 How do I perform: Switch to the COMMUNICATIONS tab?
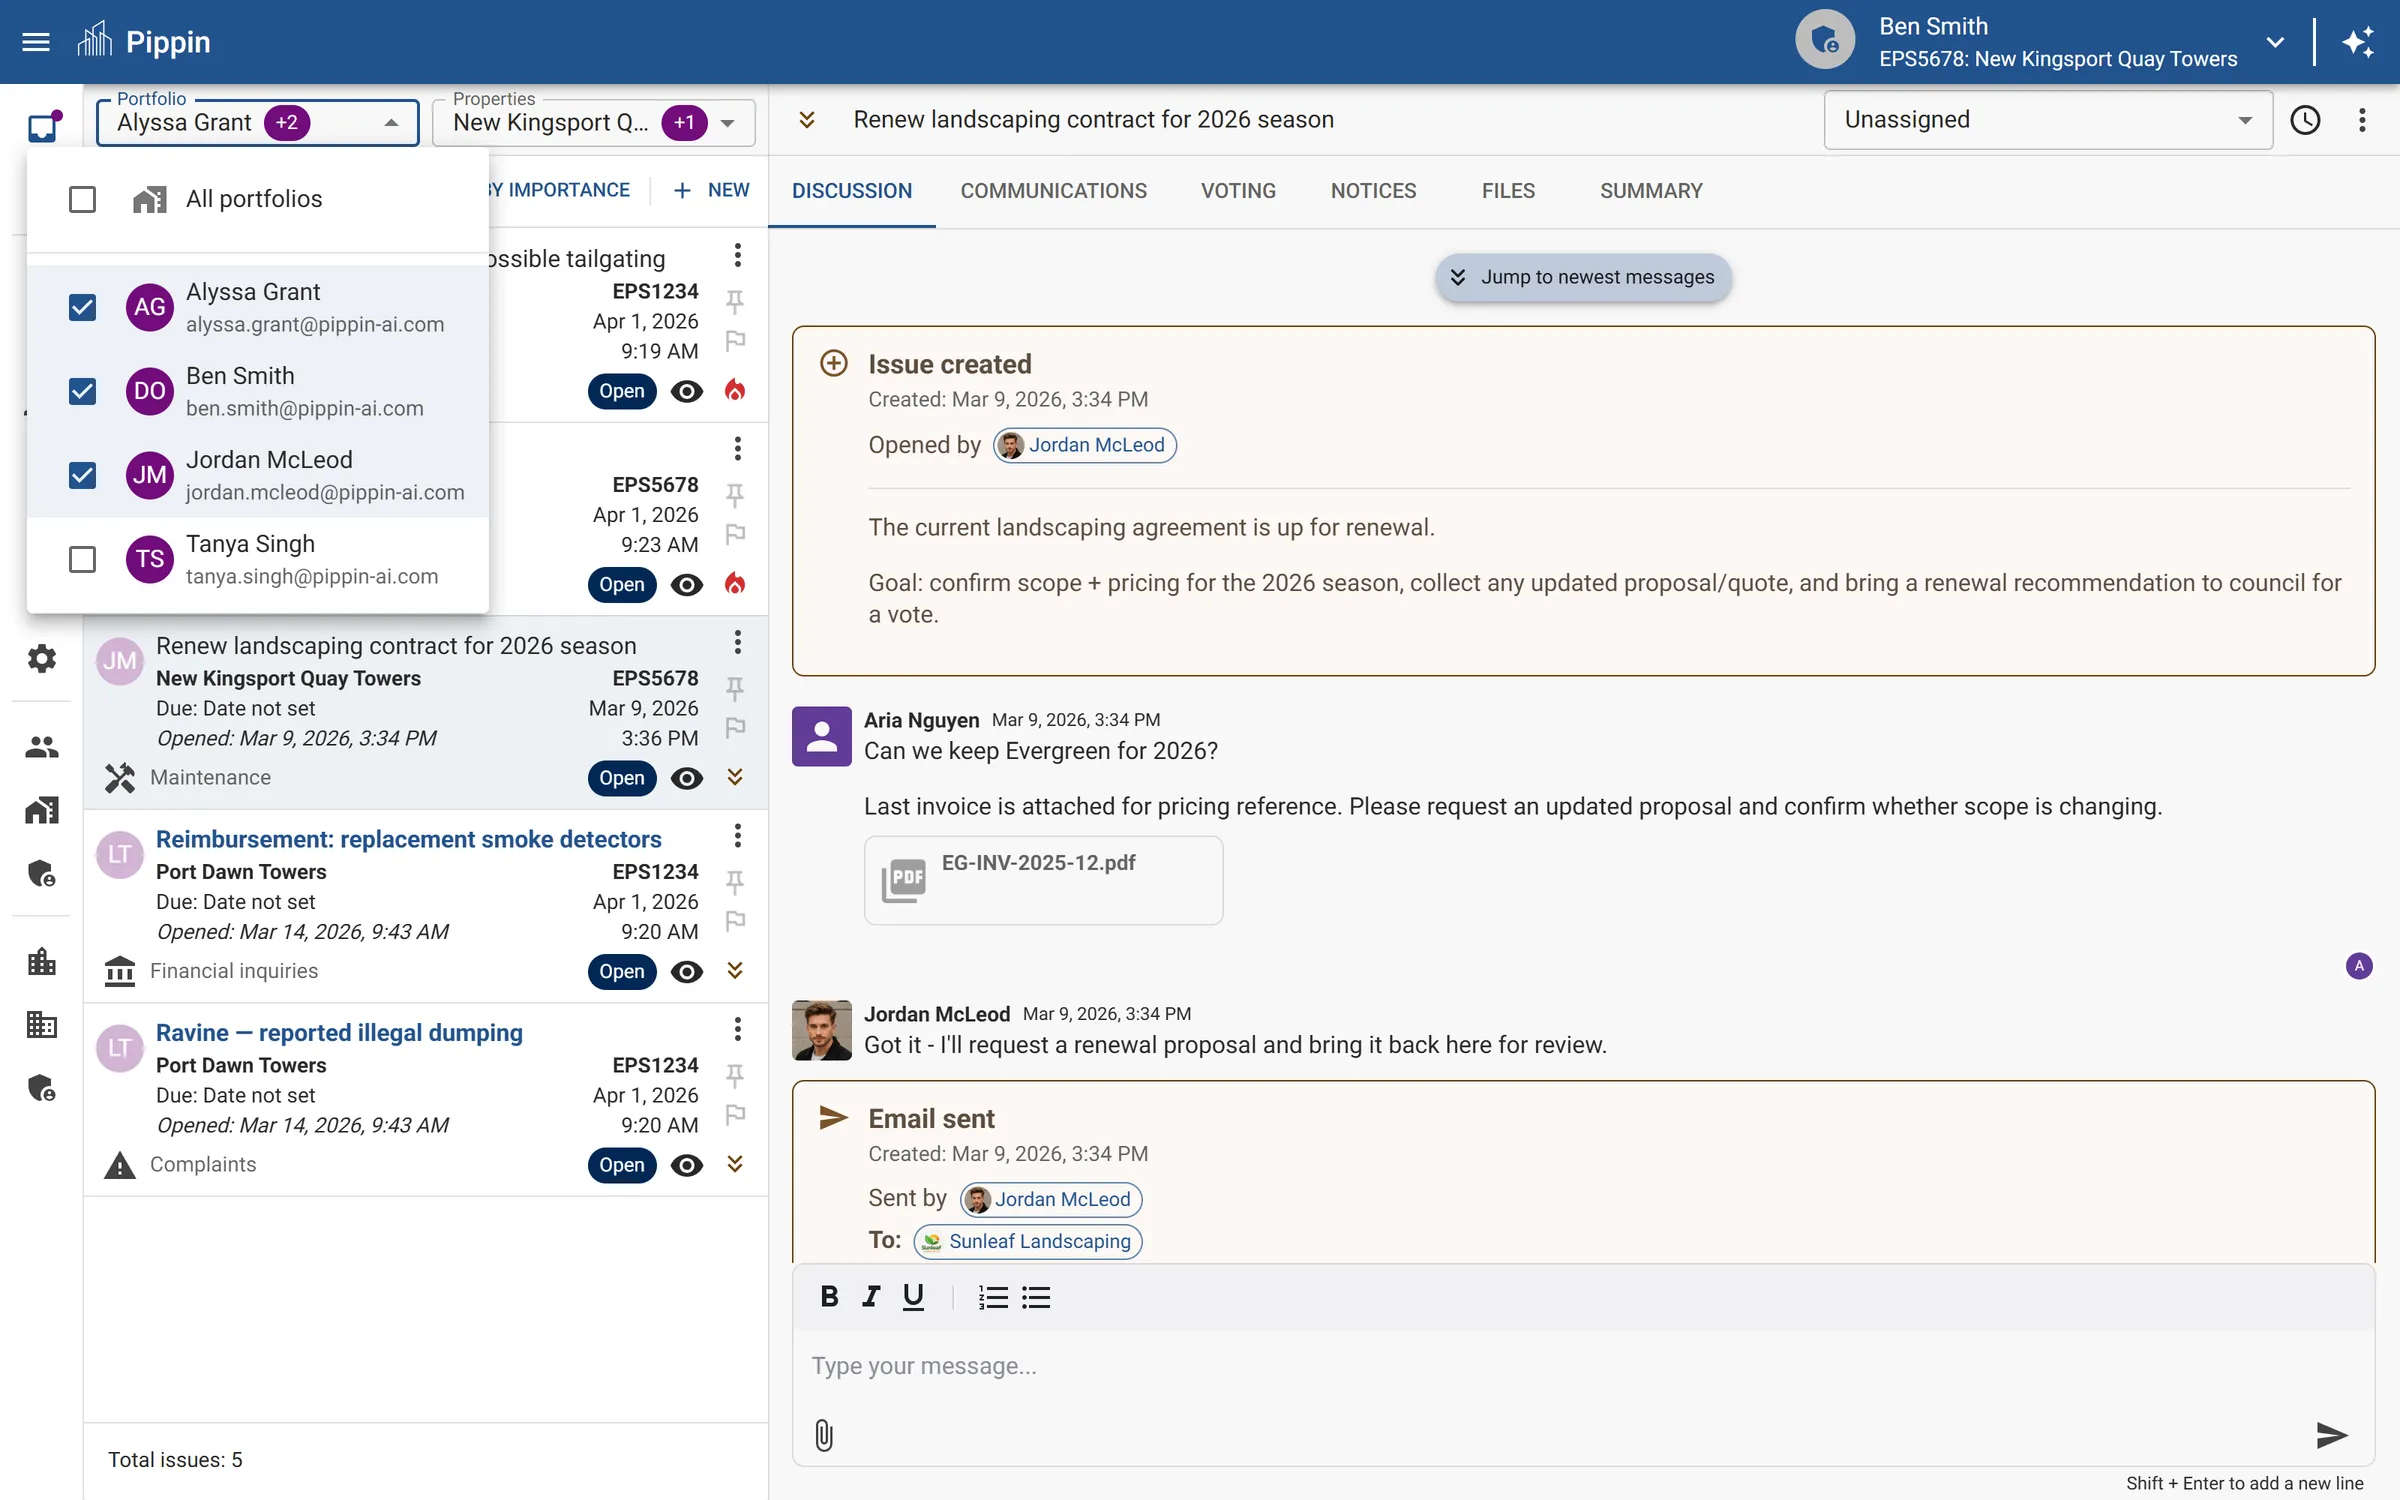tap(1052, 190)
